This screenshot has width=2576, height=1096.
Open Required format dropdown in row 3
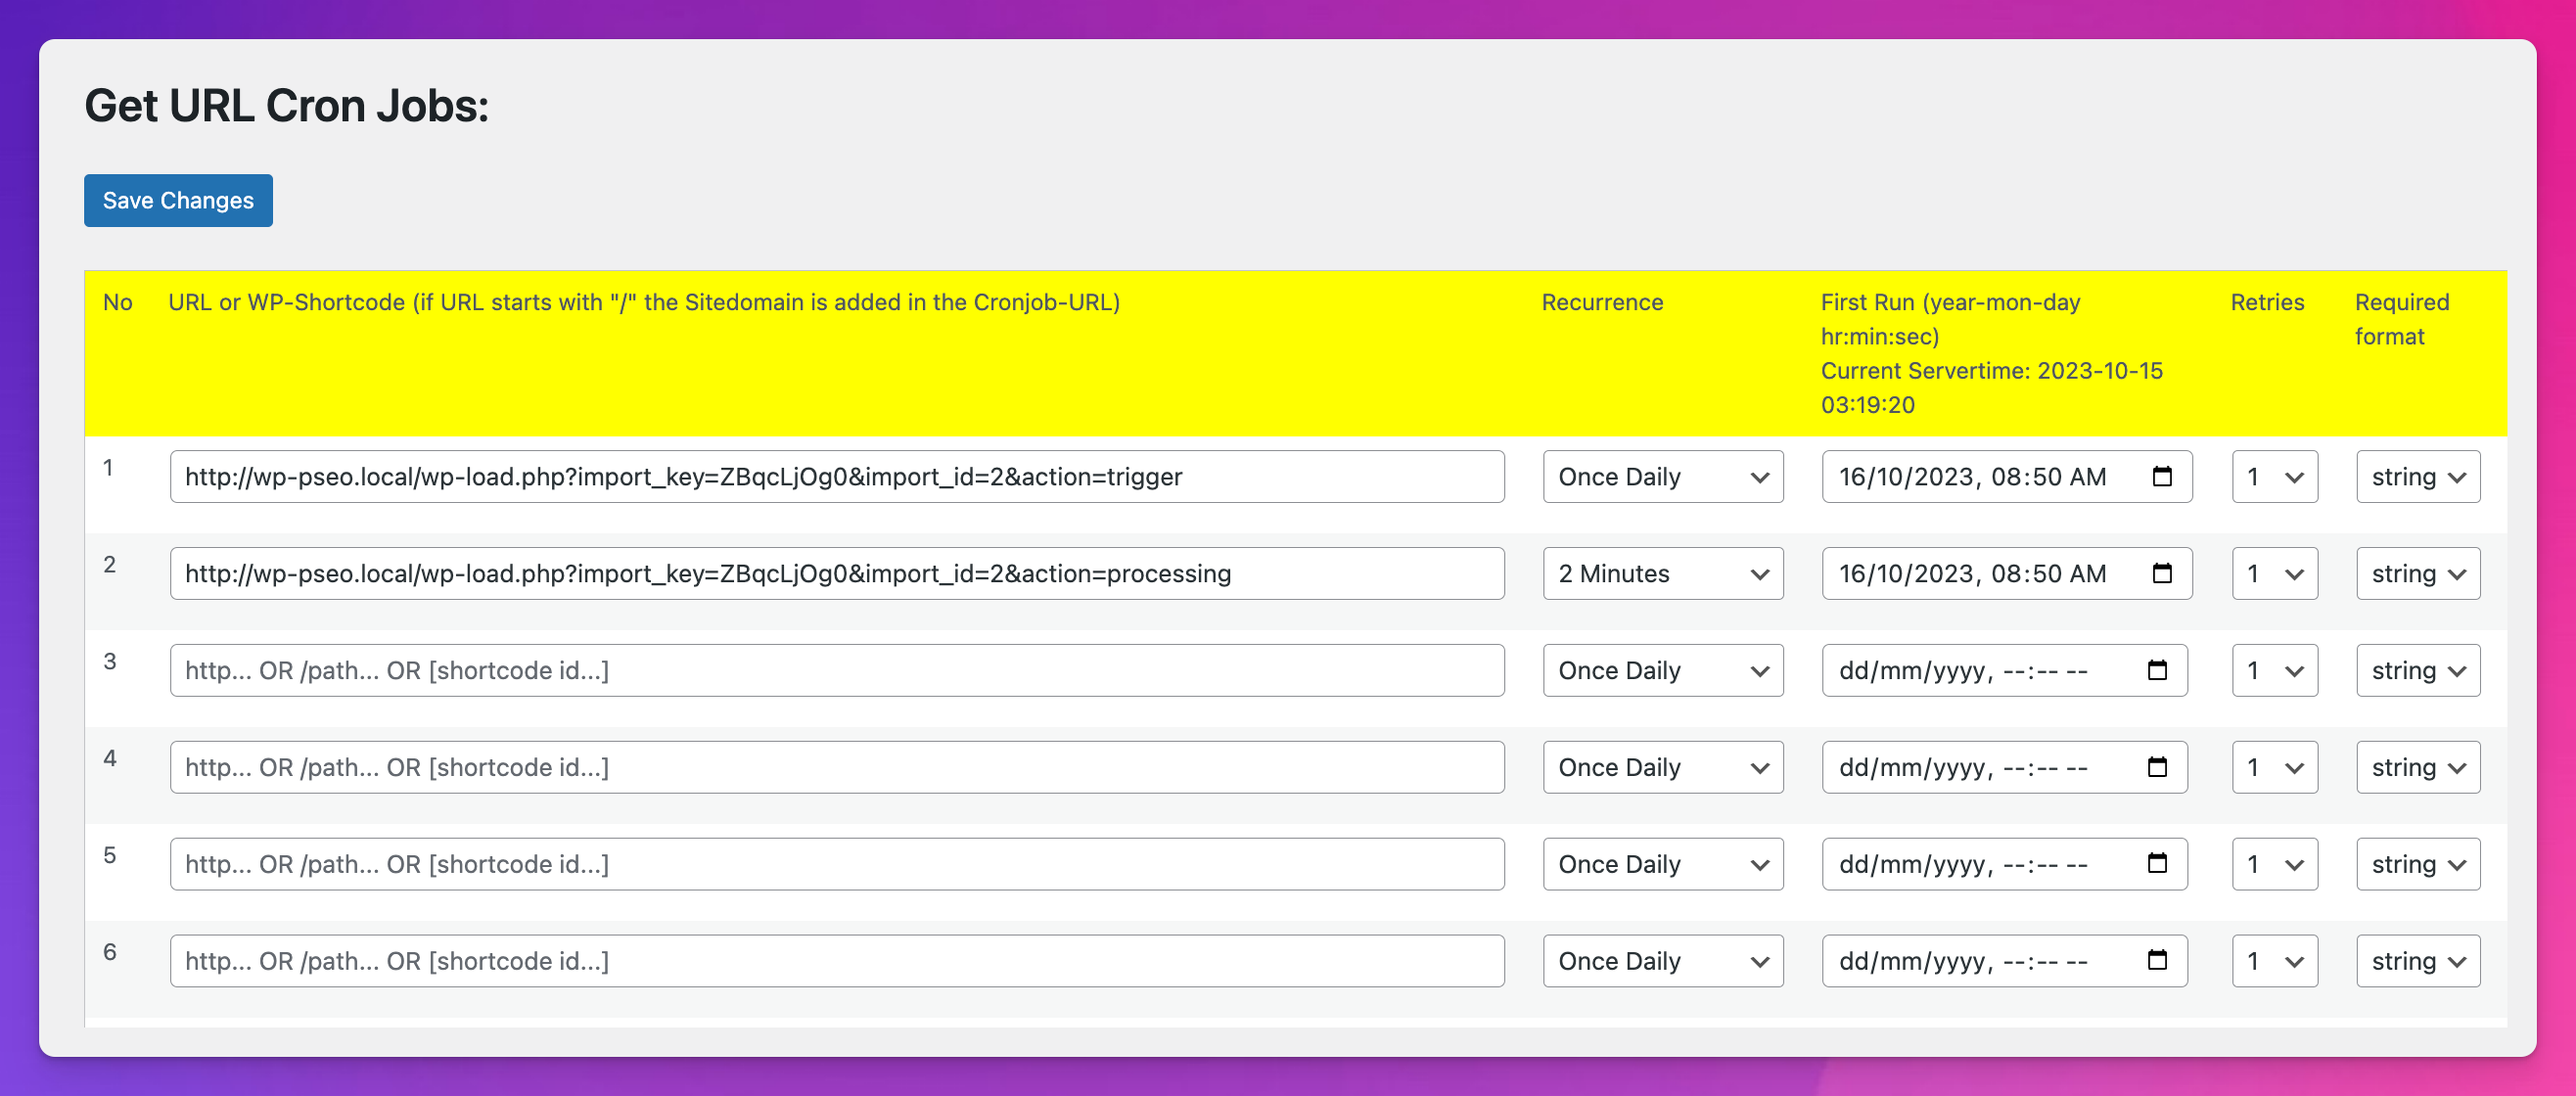pos(2418,671)
